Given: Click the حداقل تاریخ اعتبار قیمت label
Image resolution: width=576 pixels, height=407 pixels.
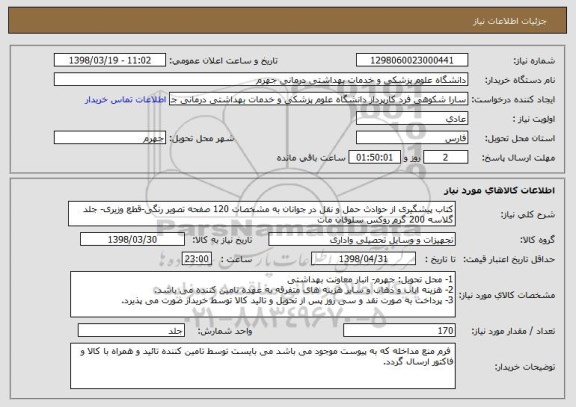Looking at the screenshot, I should 509,259.
